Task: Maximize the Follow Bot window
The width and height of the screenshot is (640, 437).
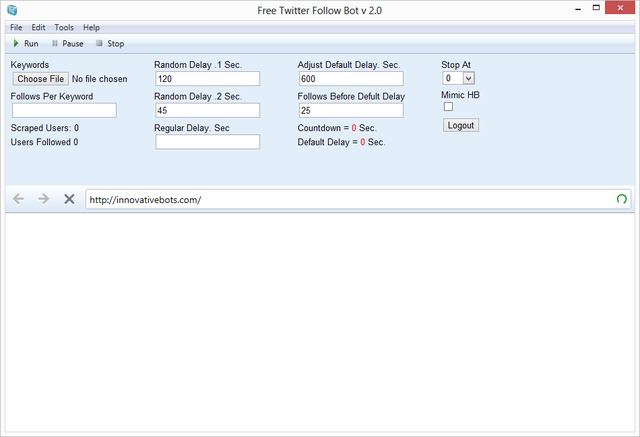Action: point(596,8)
